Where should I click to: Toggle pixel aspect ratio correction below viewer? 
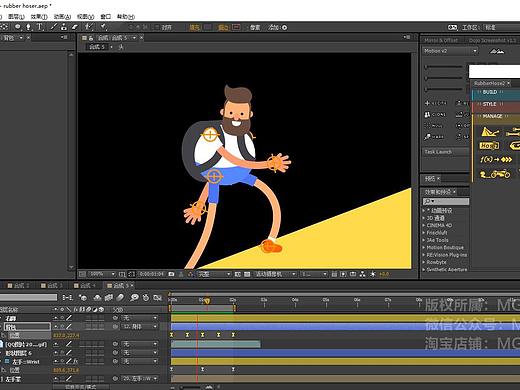pos(334,274)
